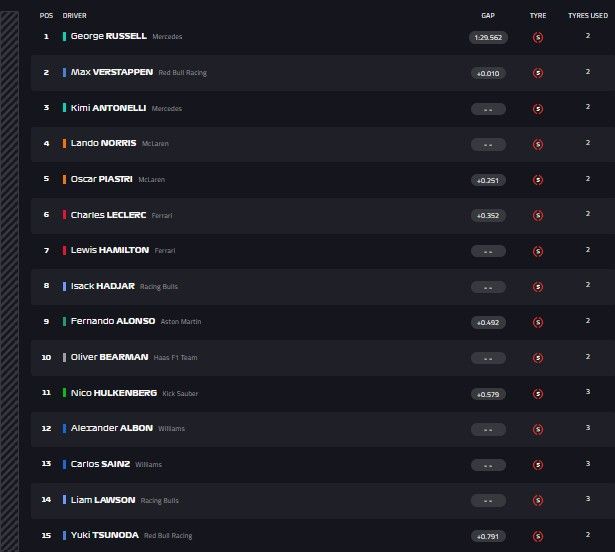Click the TYRES USED column header
The height and width of the screenshot is (552, 615).
pyautogui.click(x=588, y=16)
